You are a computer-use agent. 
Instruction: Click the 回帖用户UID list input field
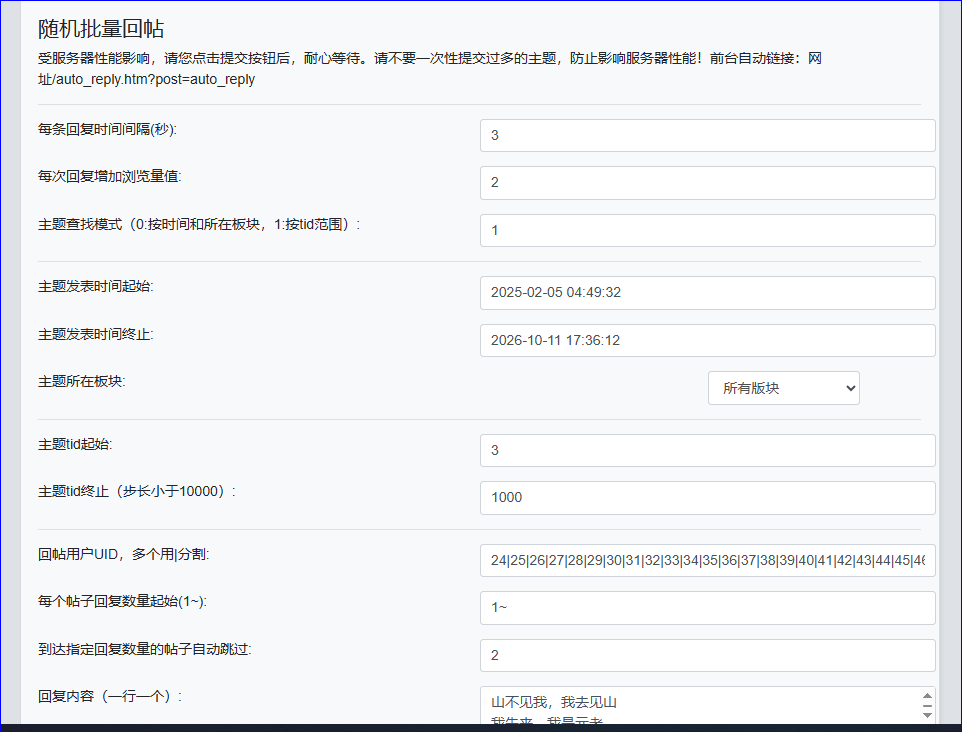tap(707, 560)
